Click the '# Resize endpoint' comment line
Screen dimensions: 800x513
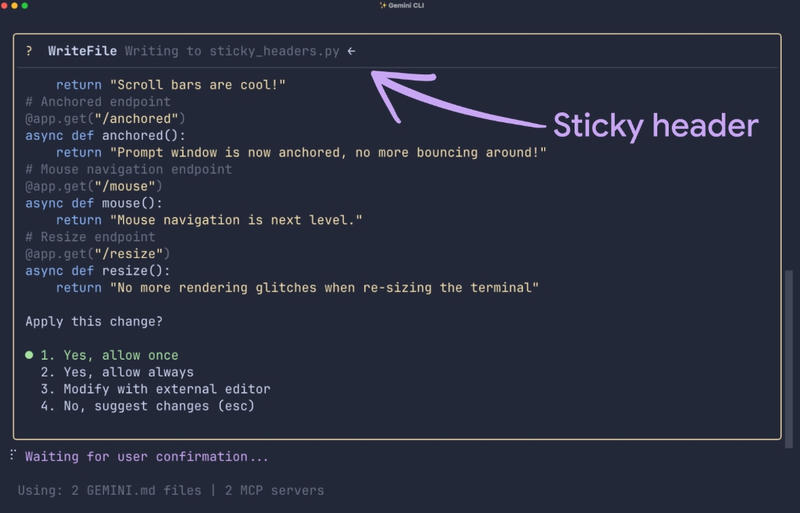90,237
